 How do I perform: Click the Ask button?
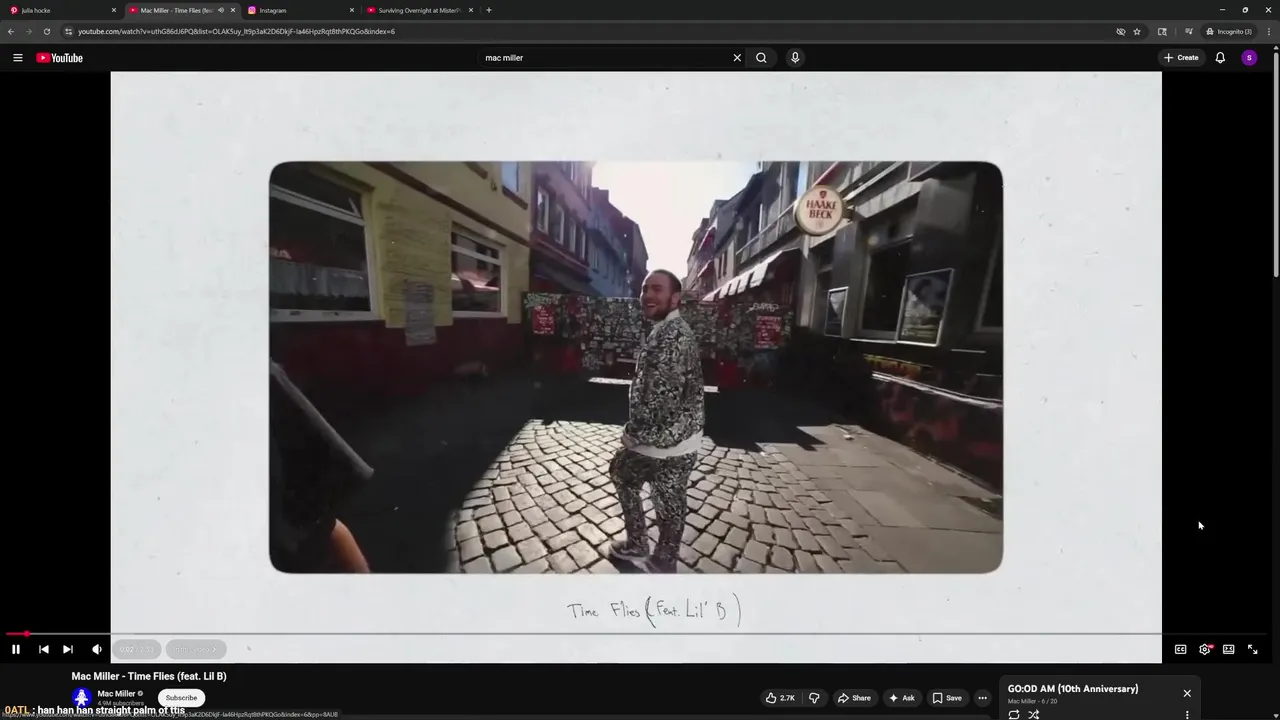point(901,698)
